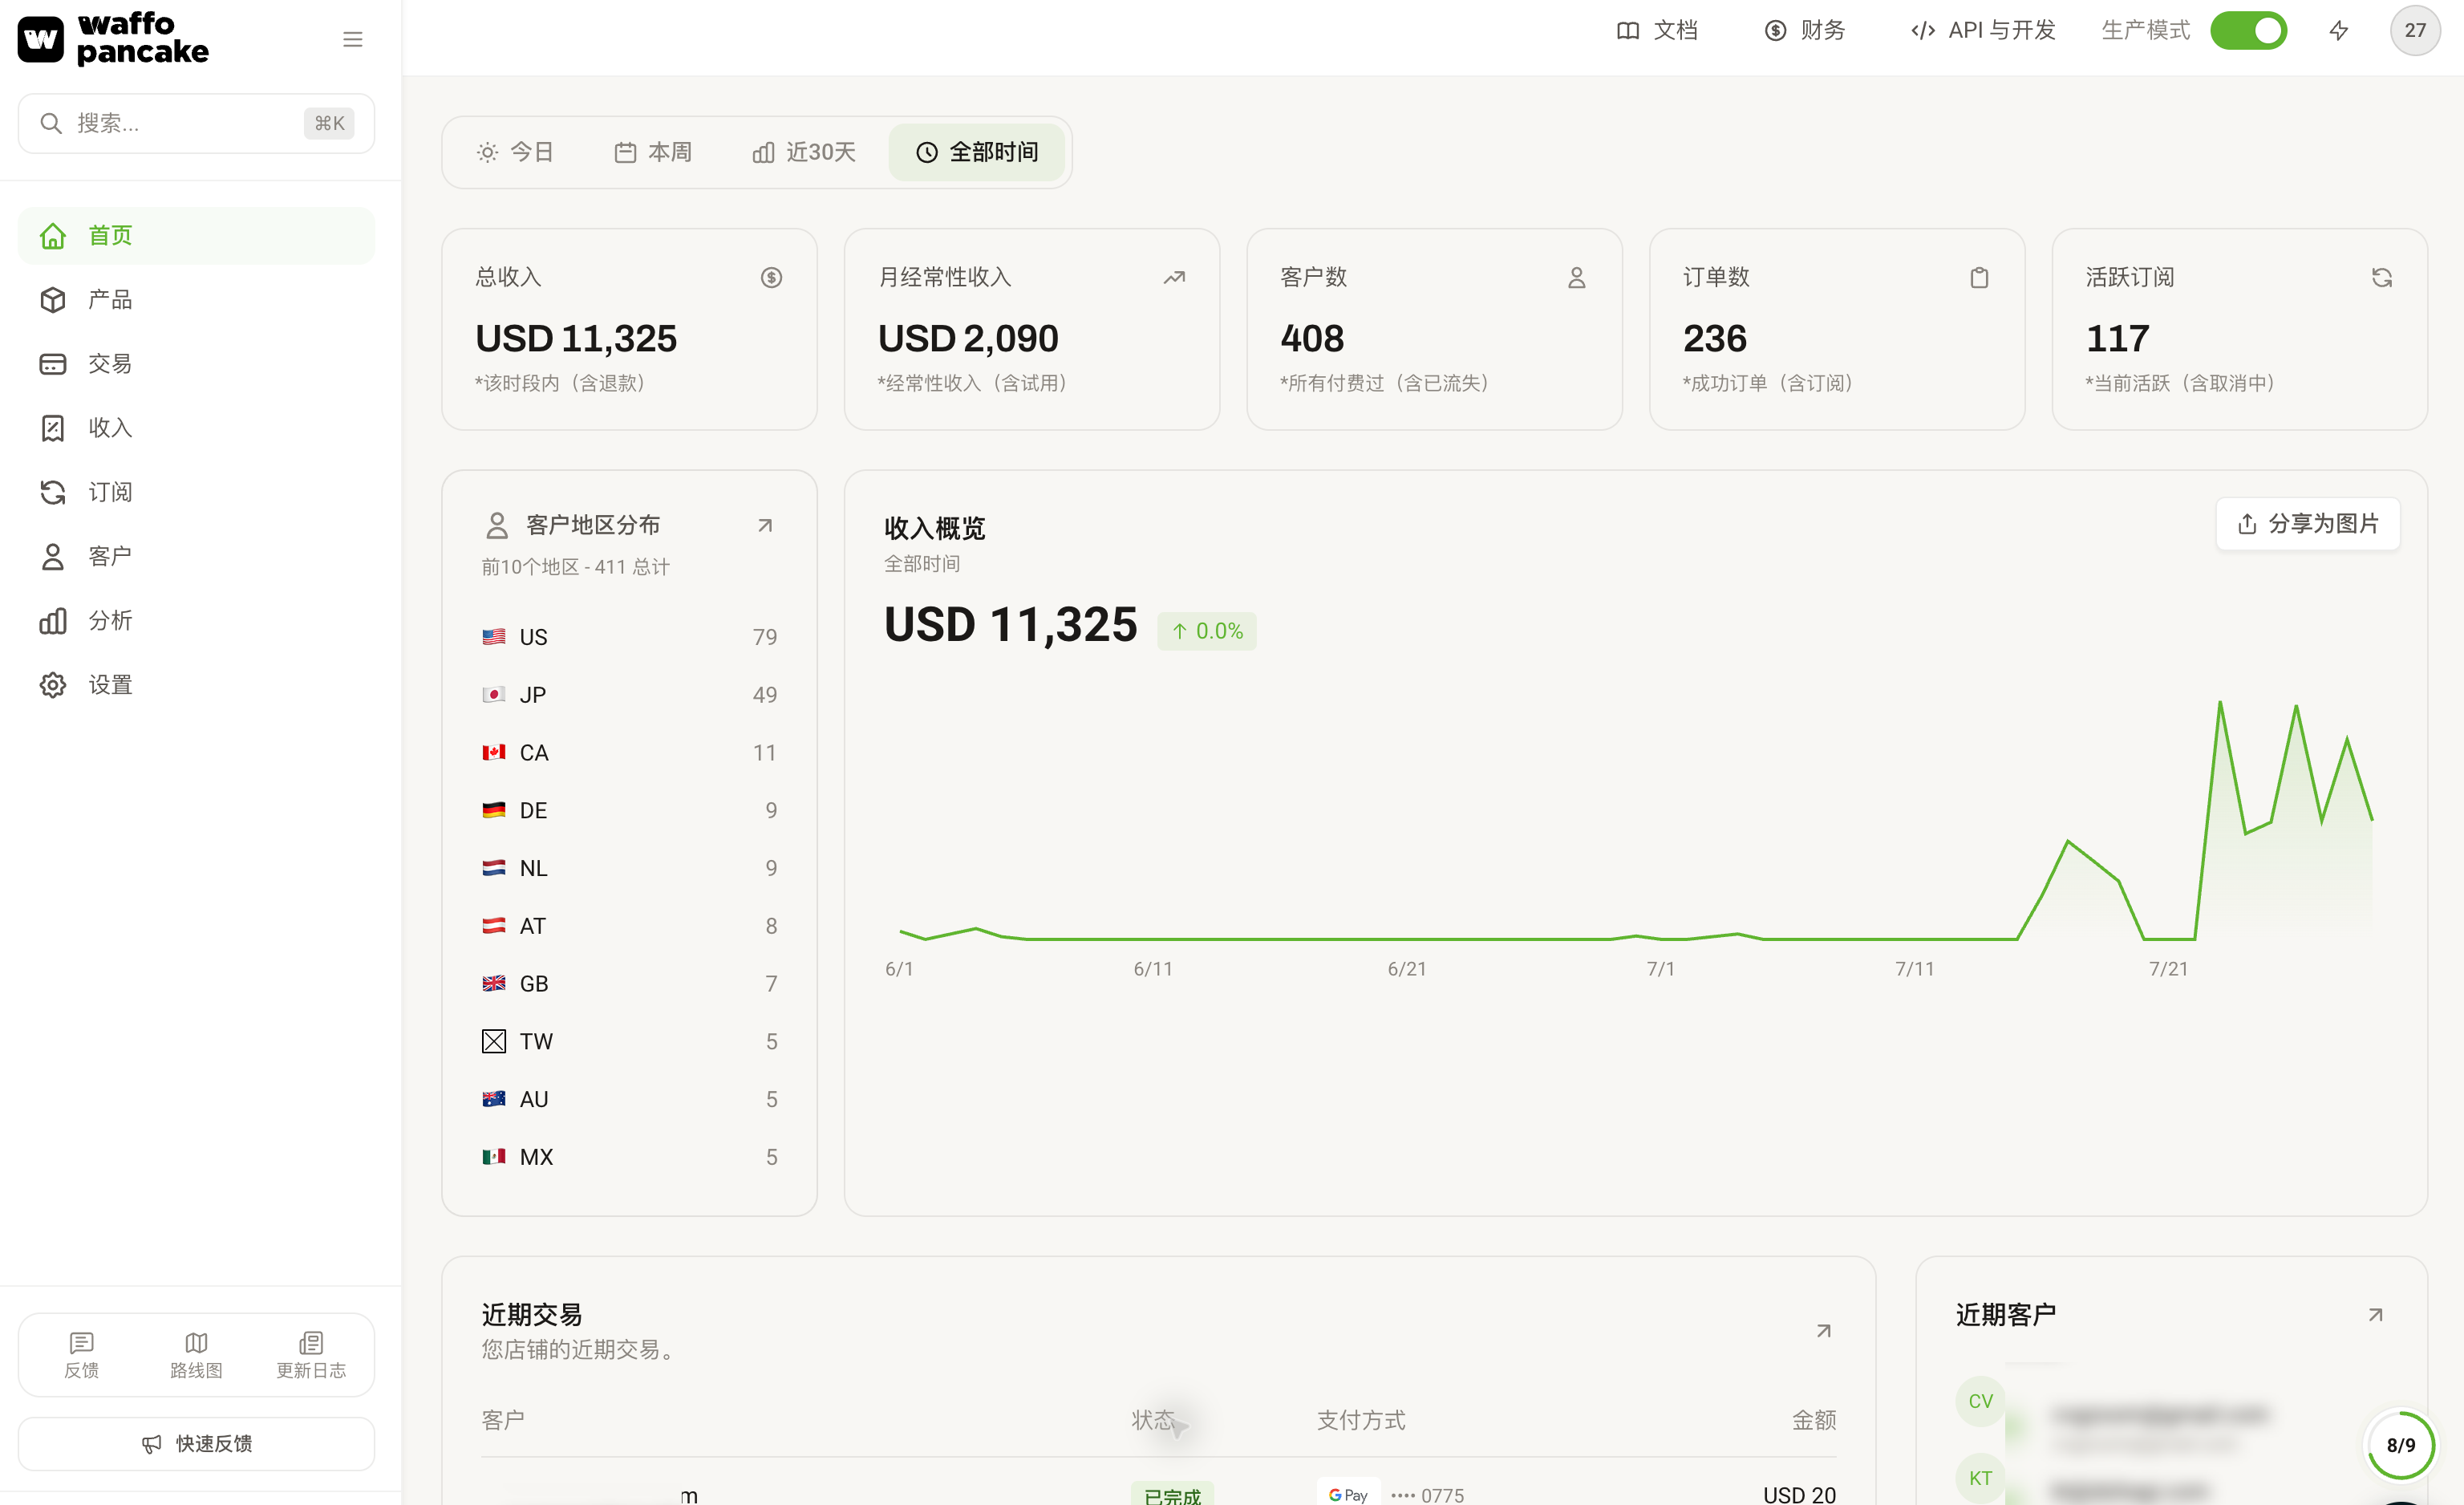Open 交易 transactions page
The width and height of the screenshot is (2464, 1505).
point(196,364)
